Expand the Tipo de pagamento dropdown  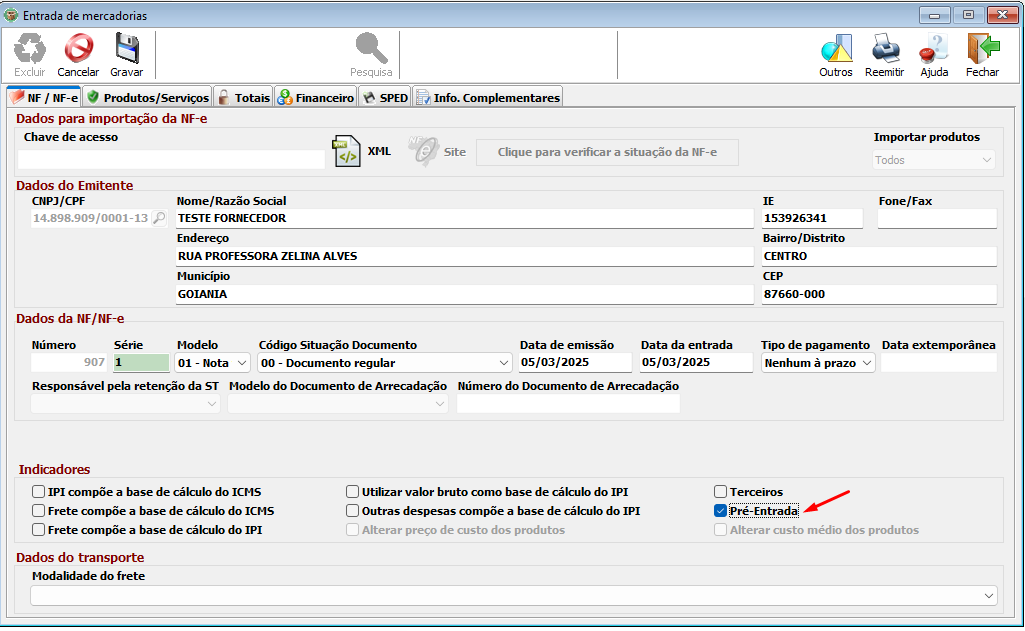[866, 363]
